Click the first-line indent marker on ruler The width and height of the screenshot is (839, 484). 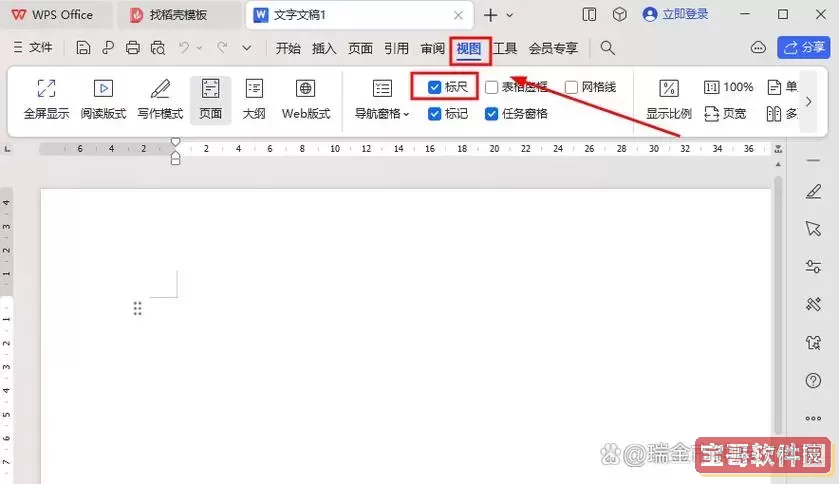(x=175, y=142)
